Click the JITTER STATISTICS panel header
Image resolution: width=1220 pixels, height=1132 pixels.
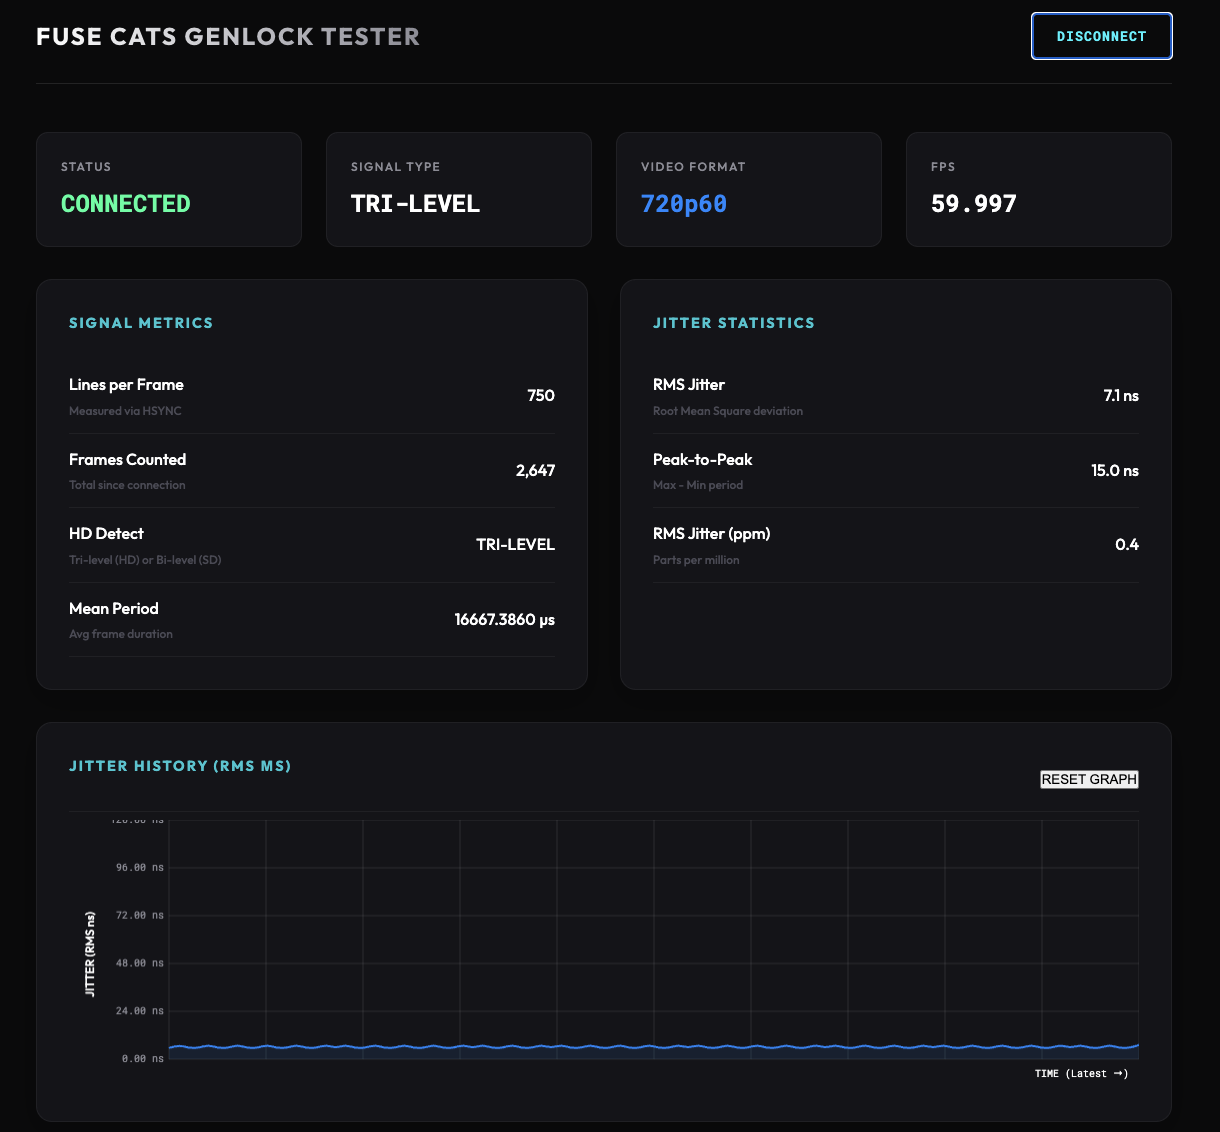click(734, 323)
